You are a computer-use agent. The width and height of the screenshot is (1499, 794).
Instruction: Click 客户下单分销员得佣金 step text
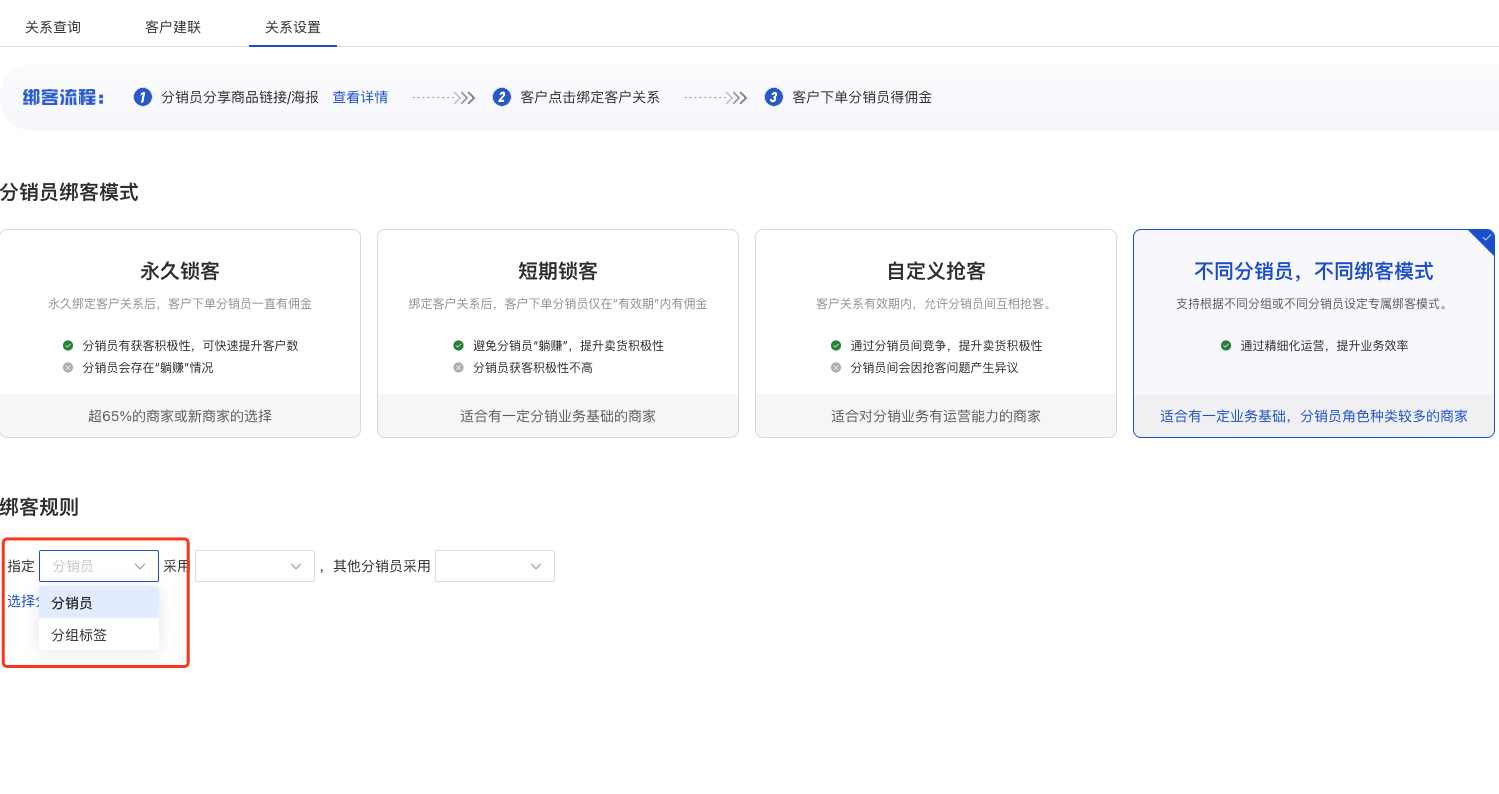[862, 97]
